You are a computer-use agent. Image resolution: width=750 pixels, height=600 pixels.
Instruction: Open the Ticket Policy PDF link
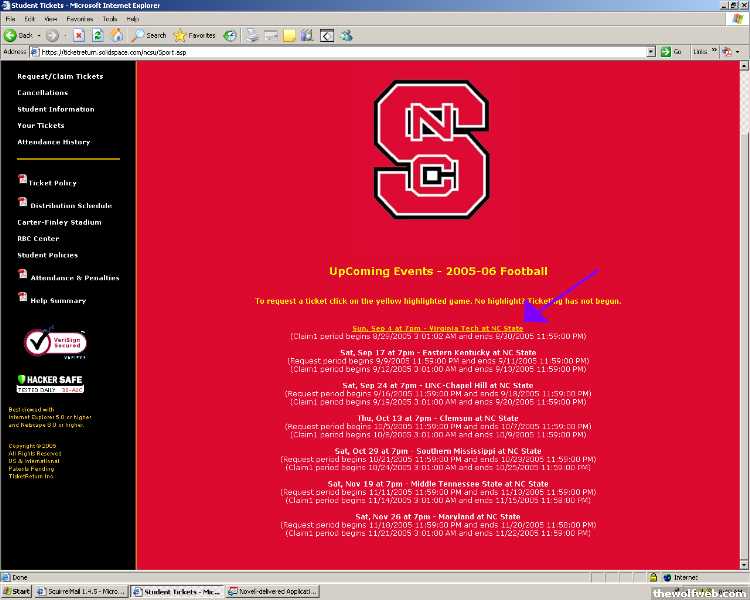point(52,183)
